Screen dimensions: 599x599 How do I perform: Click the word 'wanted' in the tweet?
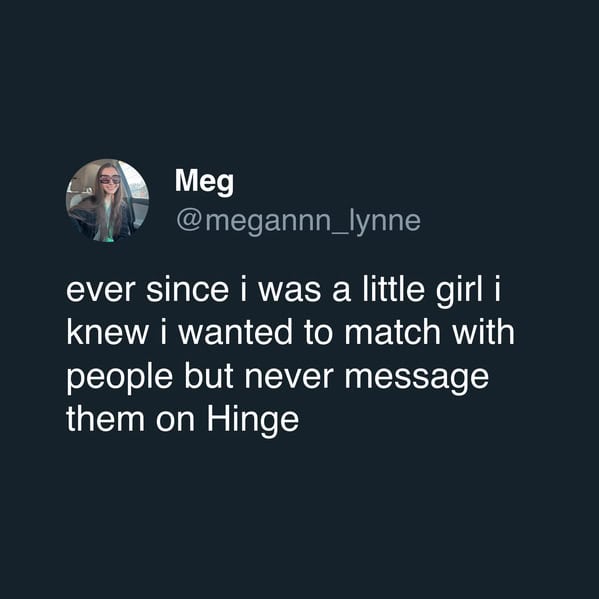pos(236,333)
